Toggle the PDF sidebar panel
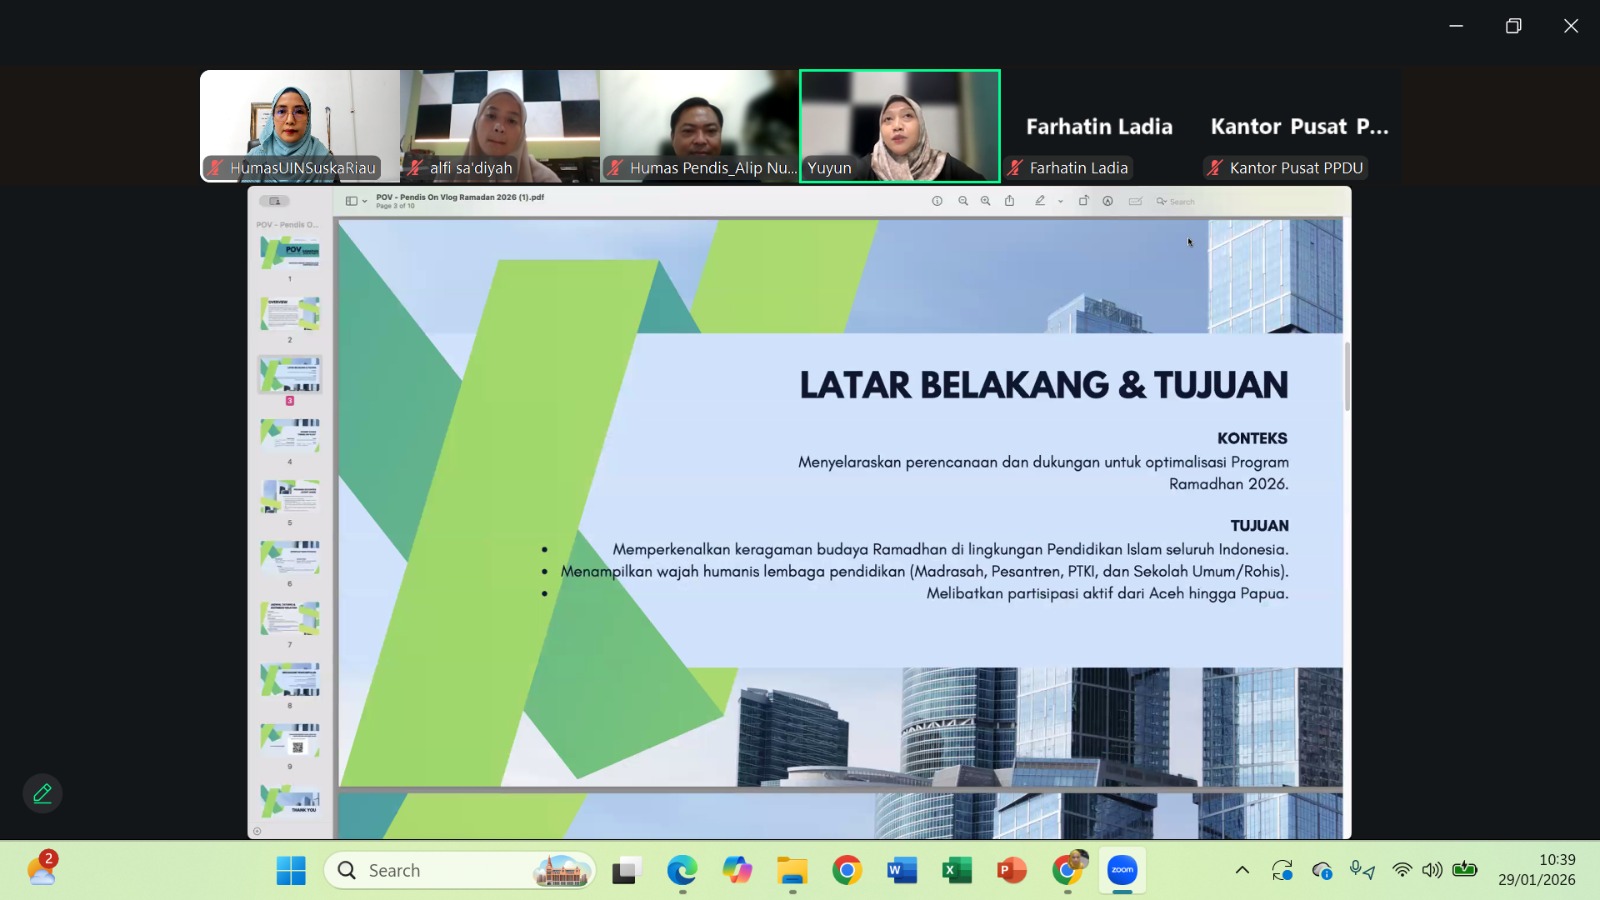The image size is (1600, 900). [351, 201]
